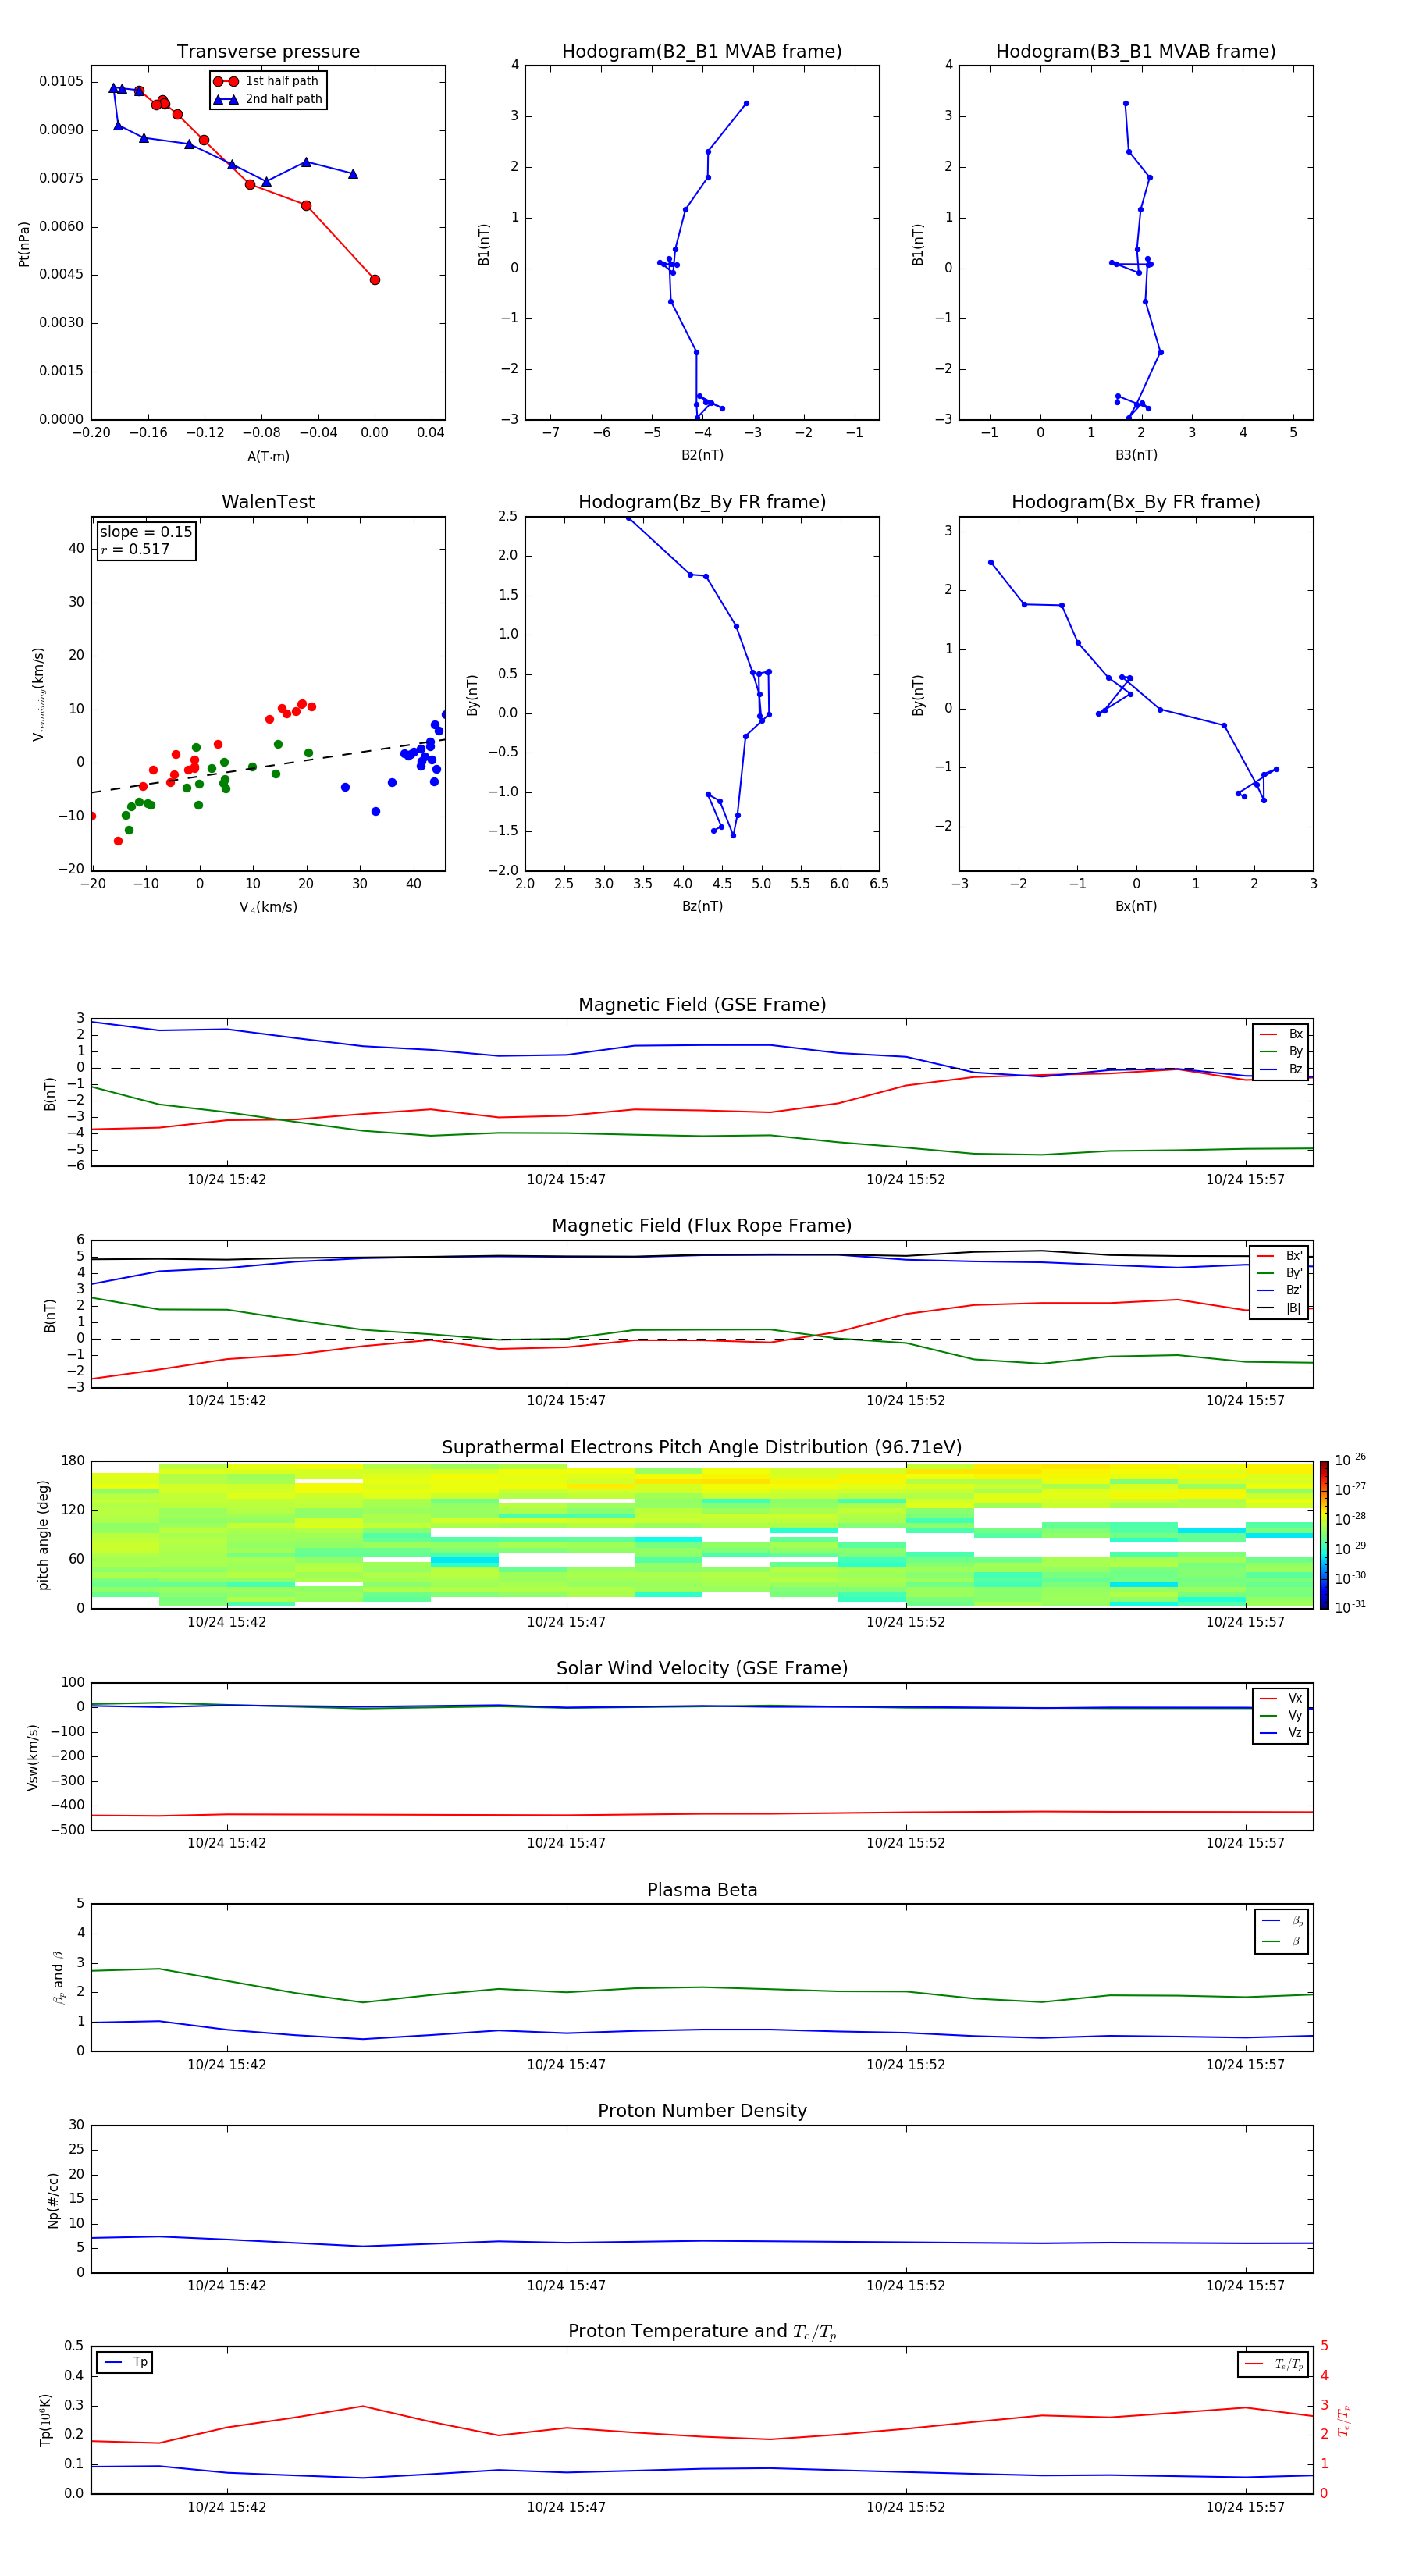
Task: Click the 'Magnetic Field (Flux Rope Frame)' title
Action: [x=702, y=1226]
